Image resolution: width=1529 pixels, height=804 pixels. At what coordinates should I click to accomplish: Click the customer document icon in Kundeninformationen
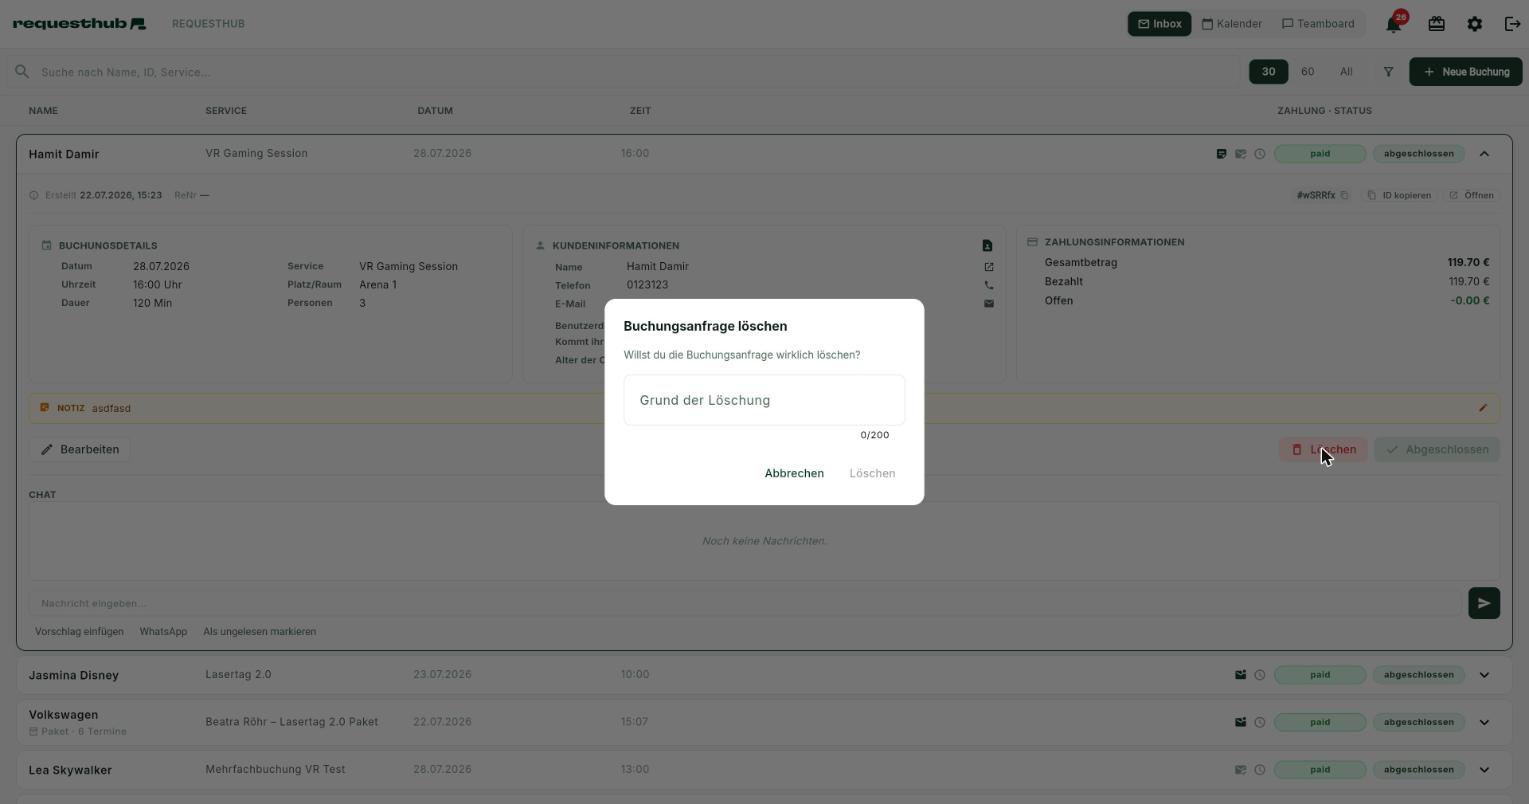click(988, 245)
